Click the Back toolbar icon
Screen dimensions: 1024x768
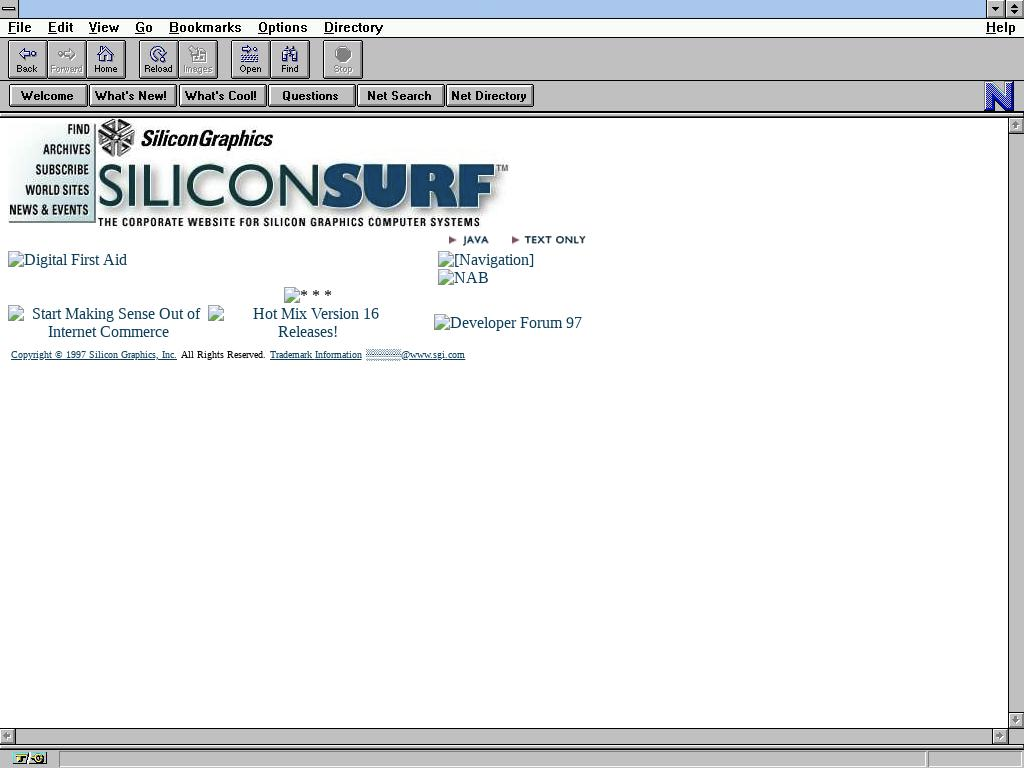(x=27, y=59)
